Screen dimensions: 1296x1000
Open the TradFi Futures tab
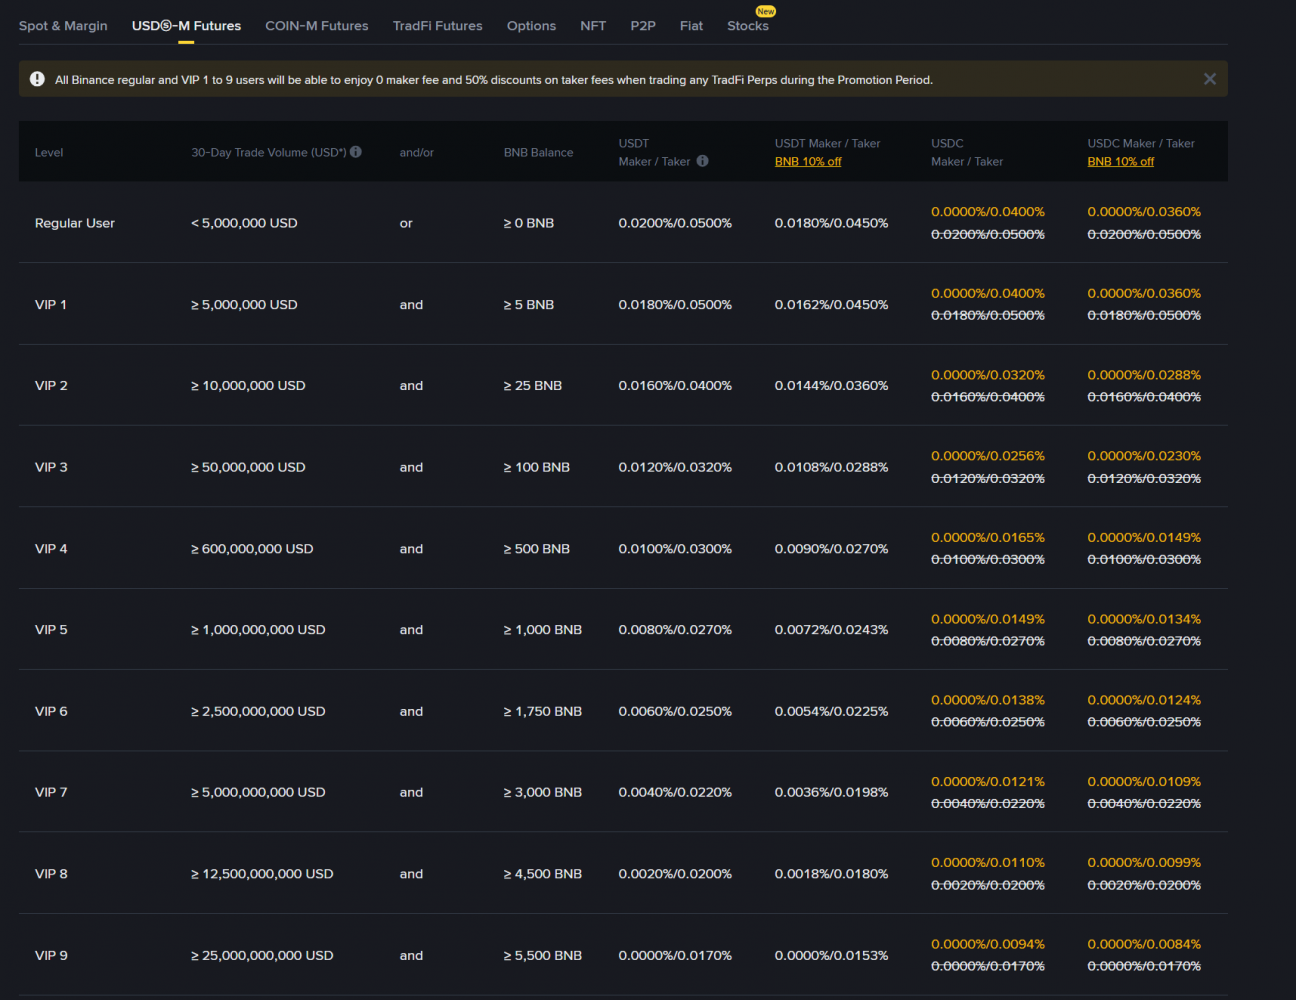pos(438,26)
